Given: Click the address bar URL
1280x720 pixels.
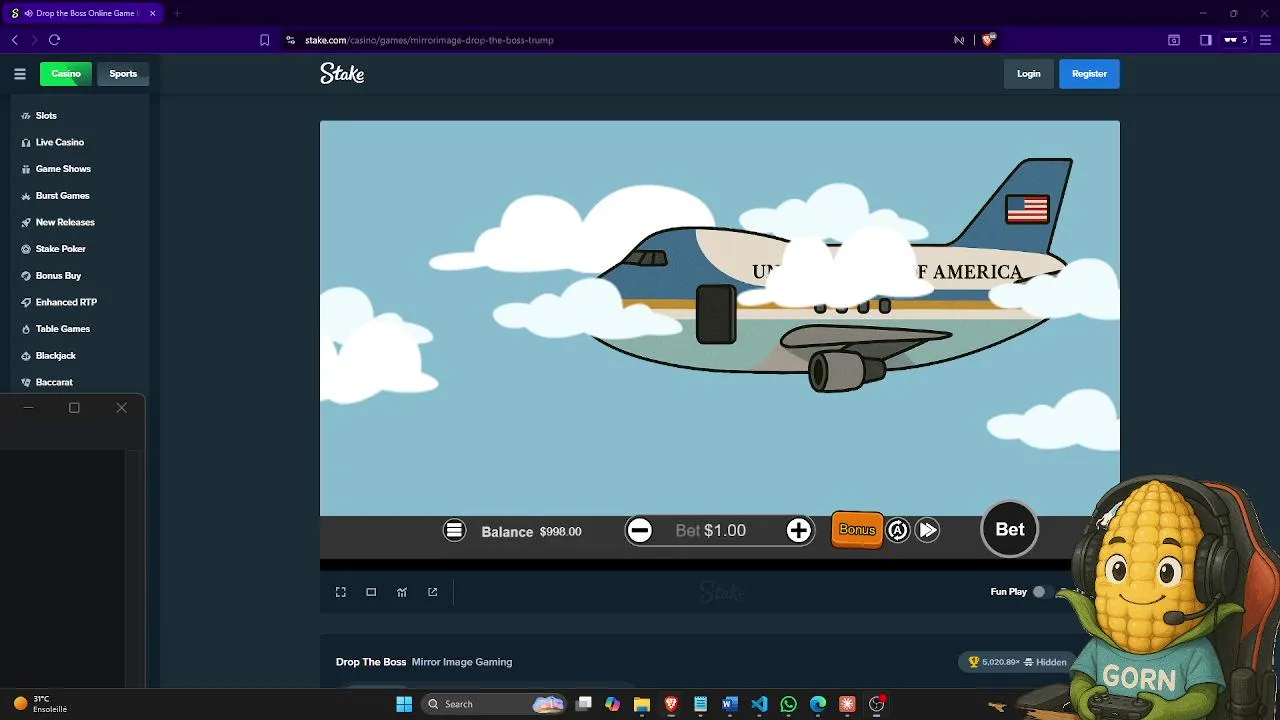Looking at the screenshot, I should pyautogui.click(x=429, y=40).
